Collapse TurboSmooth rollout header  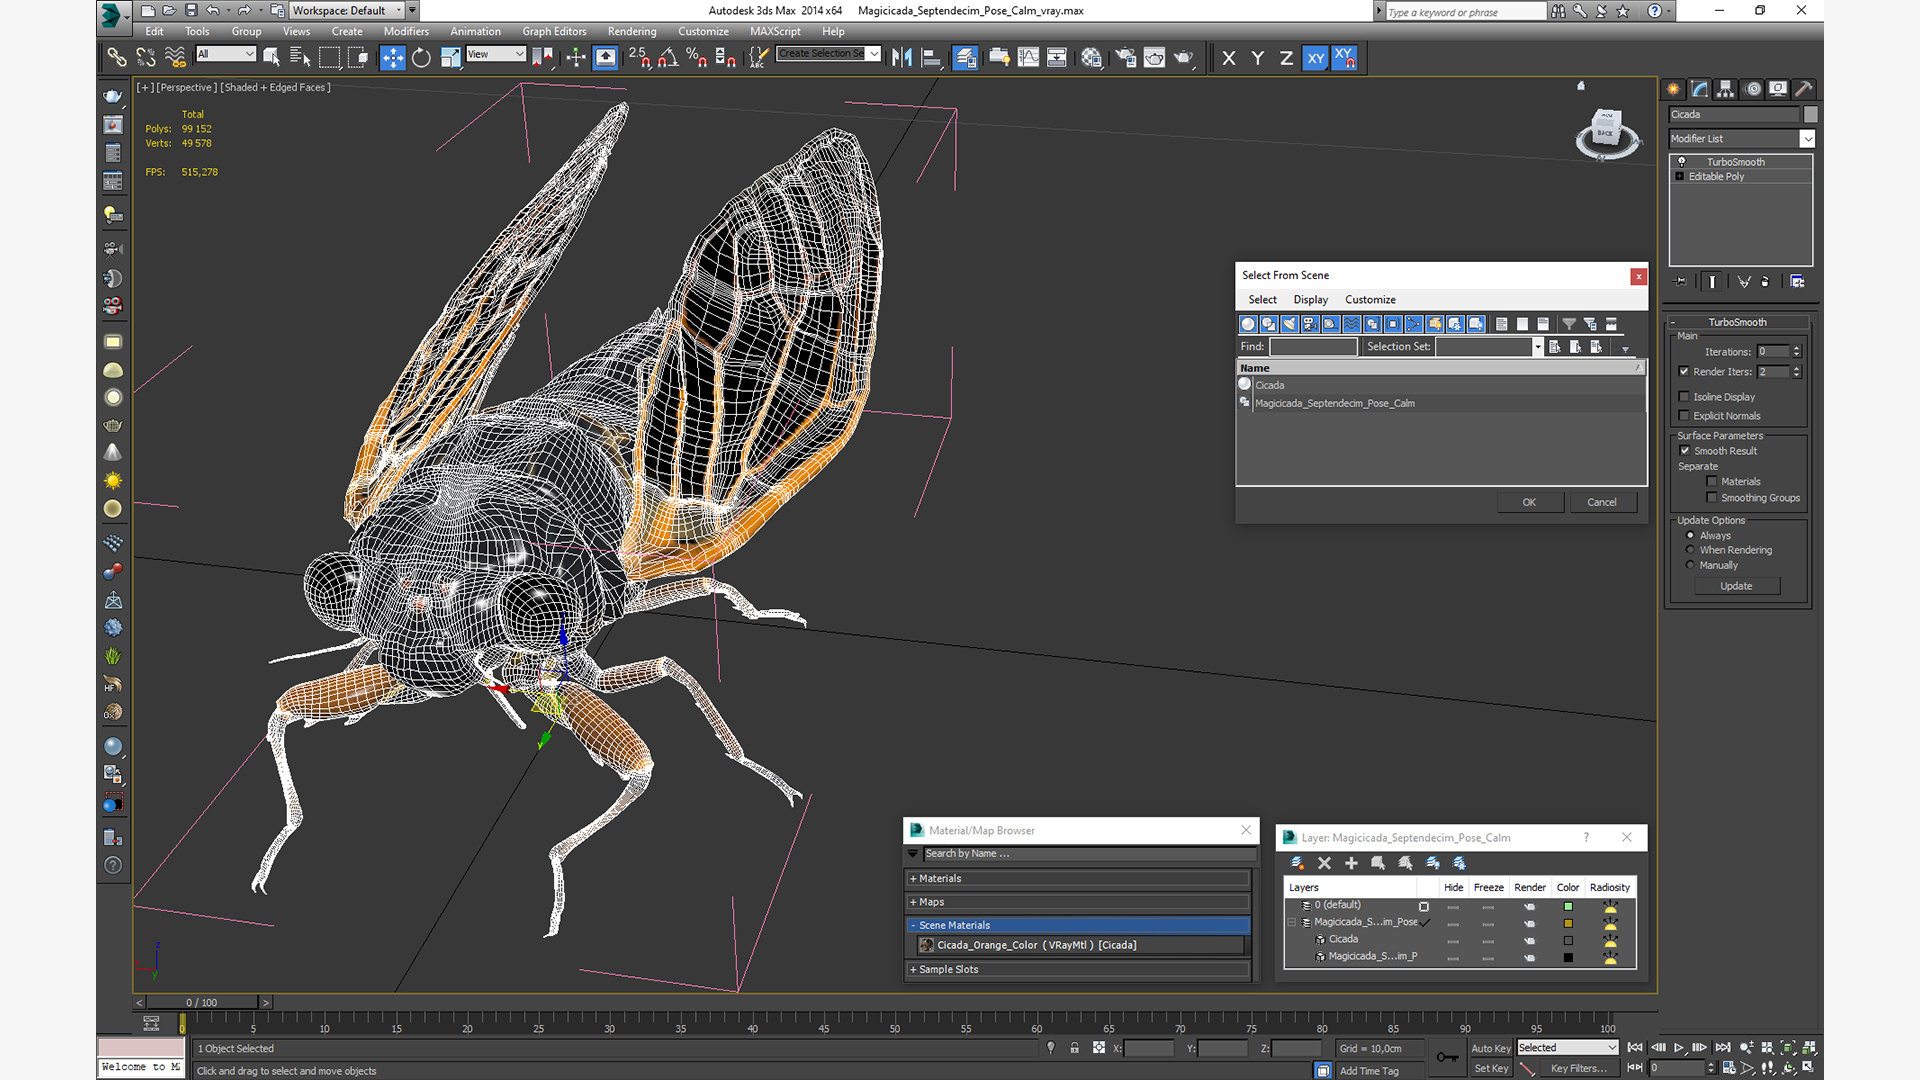point(1738,322)
